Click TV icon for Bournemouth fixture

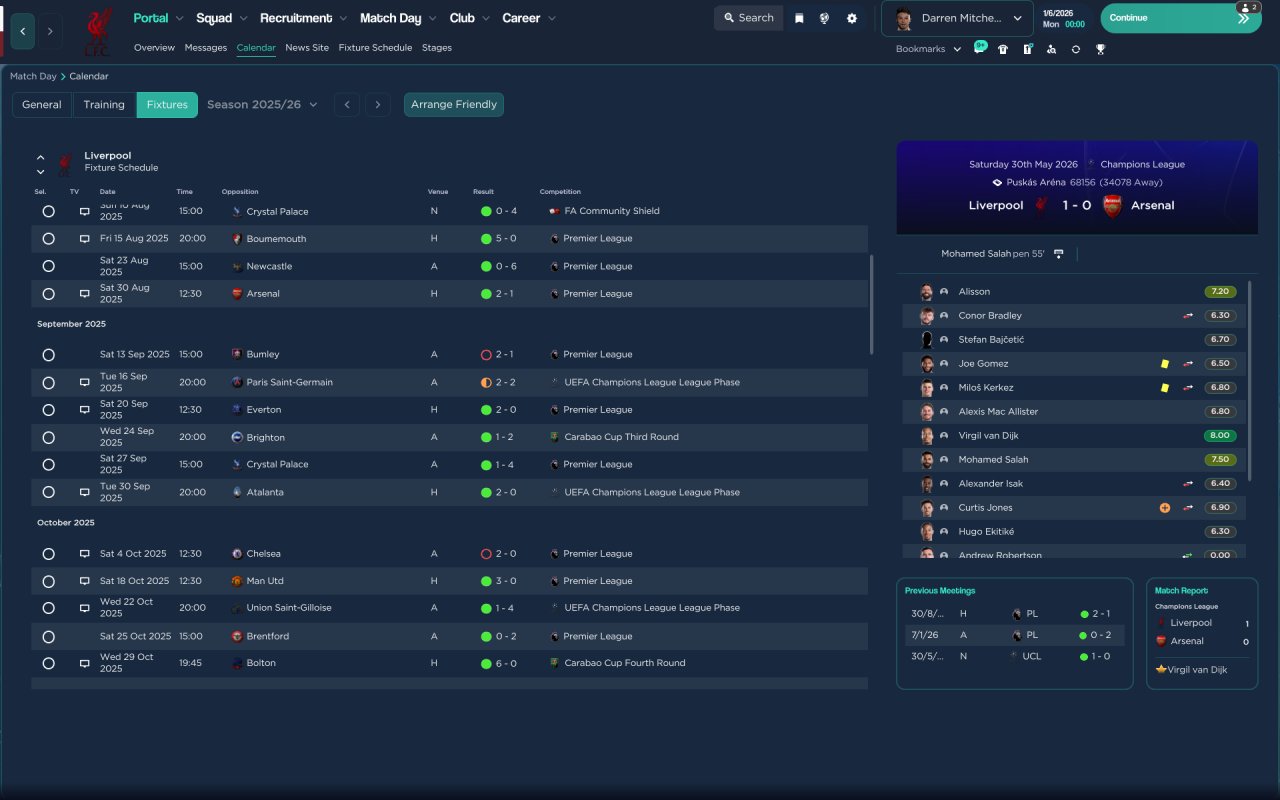click(84, 239)
